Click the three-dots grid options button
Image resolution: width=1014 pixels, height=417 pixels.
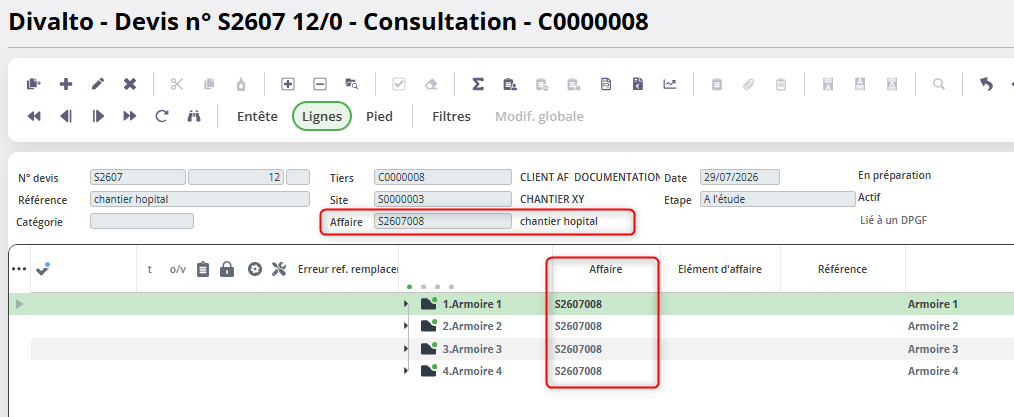[x=19, y=269]
